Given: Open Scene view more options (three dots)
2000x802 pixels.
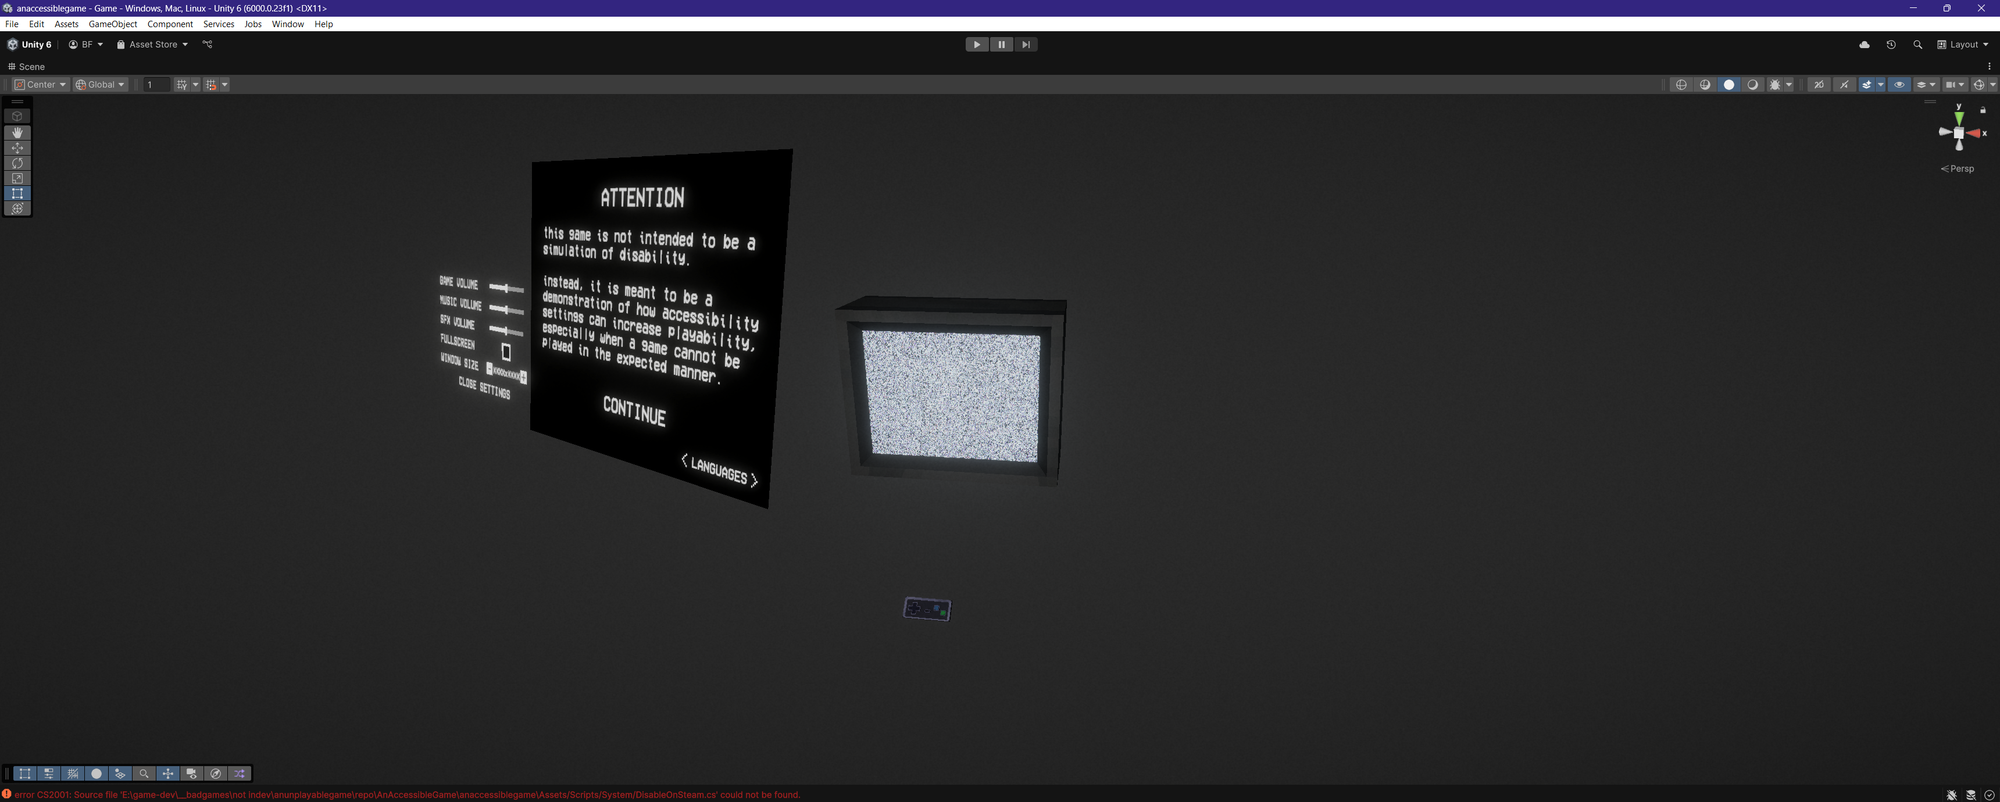Looking at the screenshot, I should click(x=1989, y=67).
